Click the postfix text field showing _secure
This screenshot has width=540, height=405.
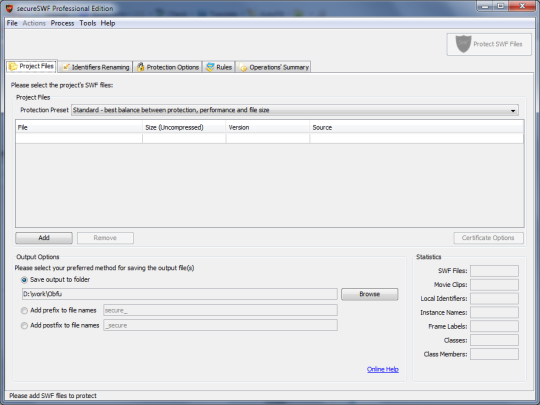tap(220, 325)
